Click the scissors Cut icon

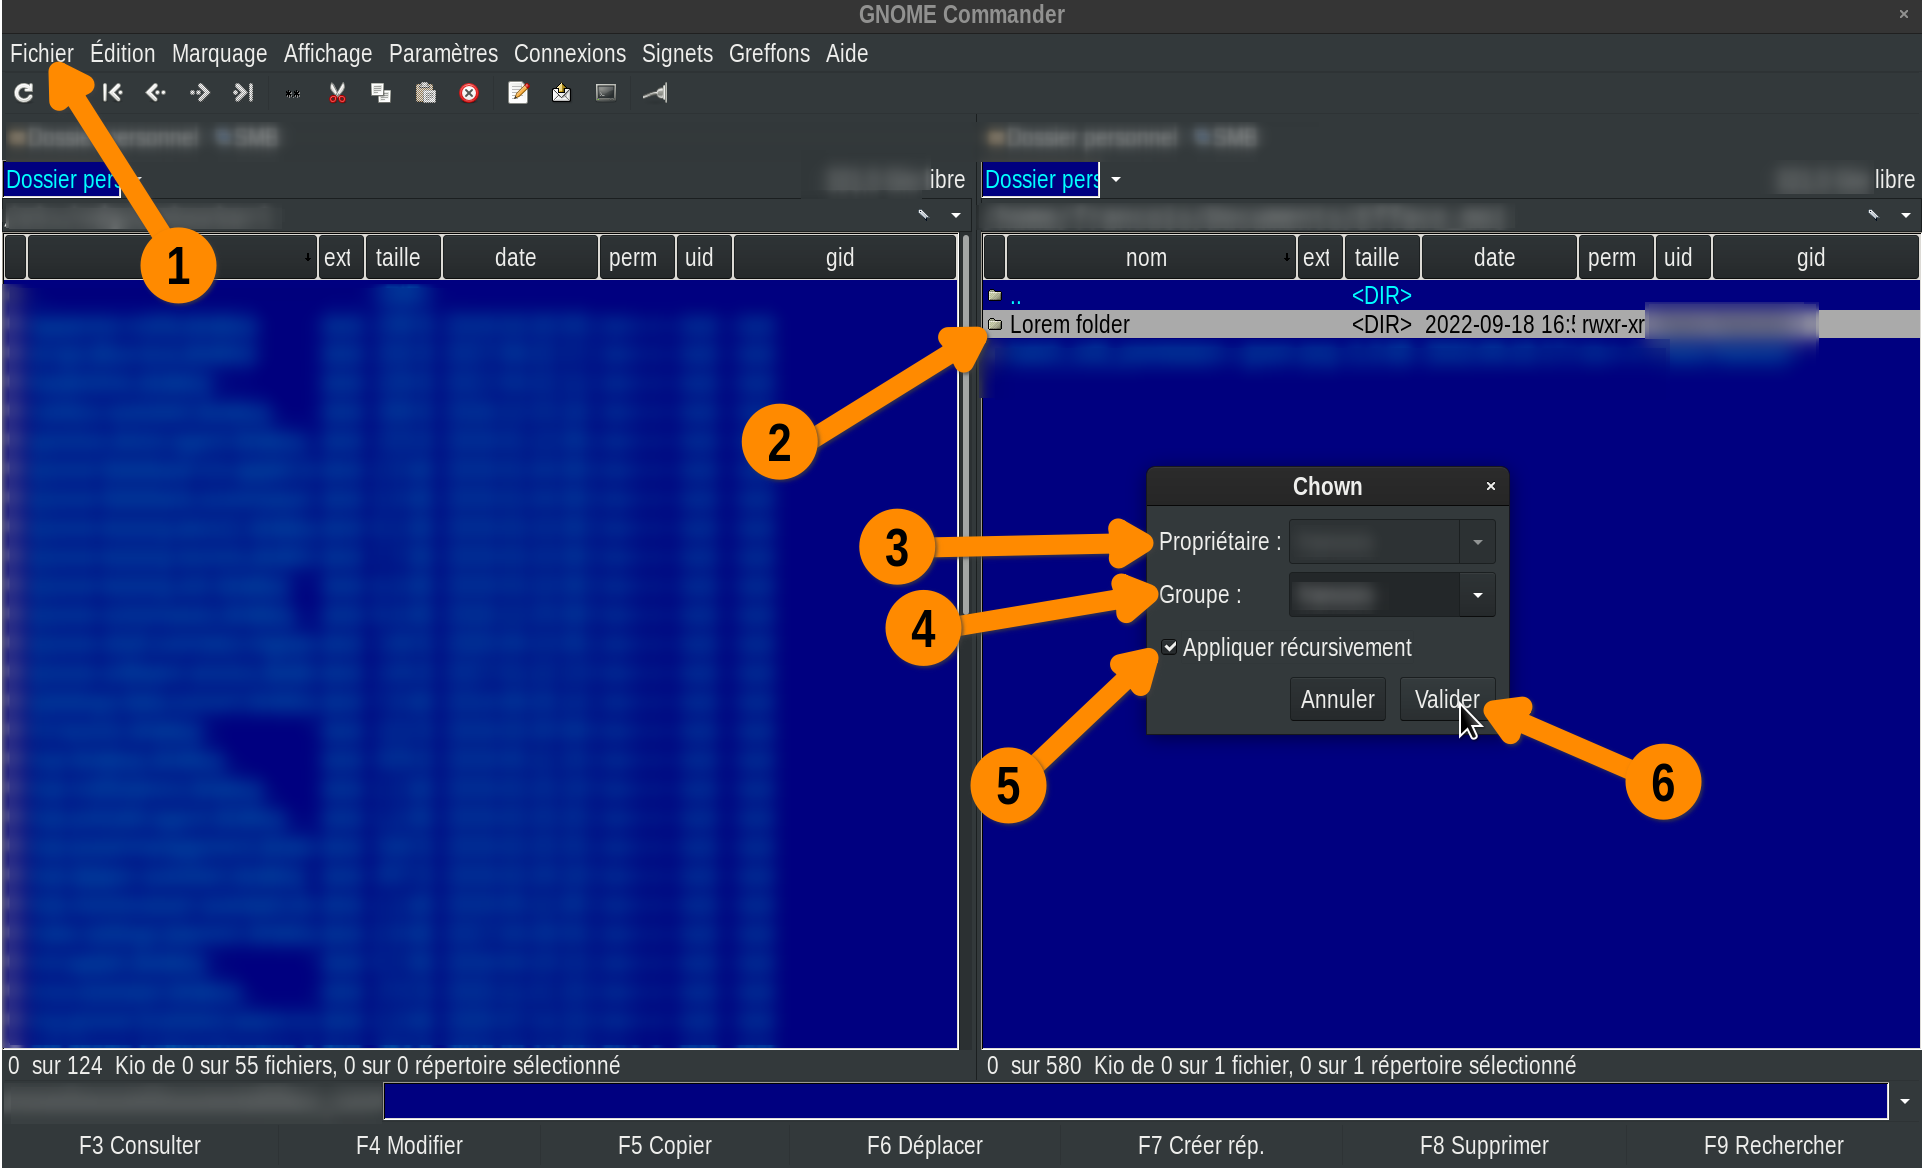(x=337, y=93)
